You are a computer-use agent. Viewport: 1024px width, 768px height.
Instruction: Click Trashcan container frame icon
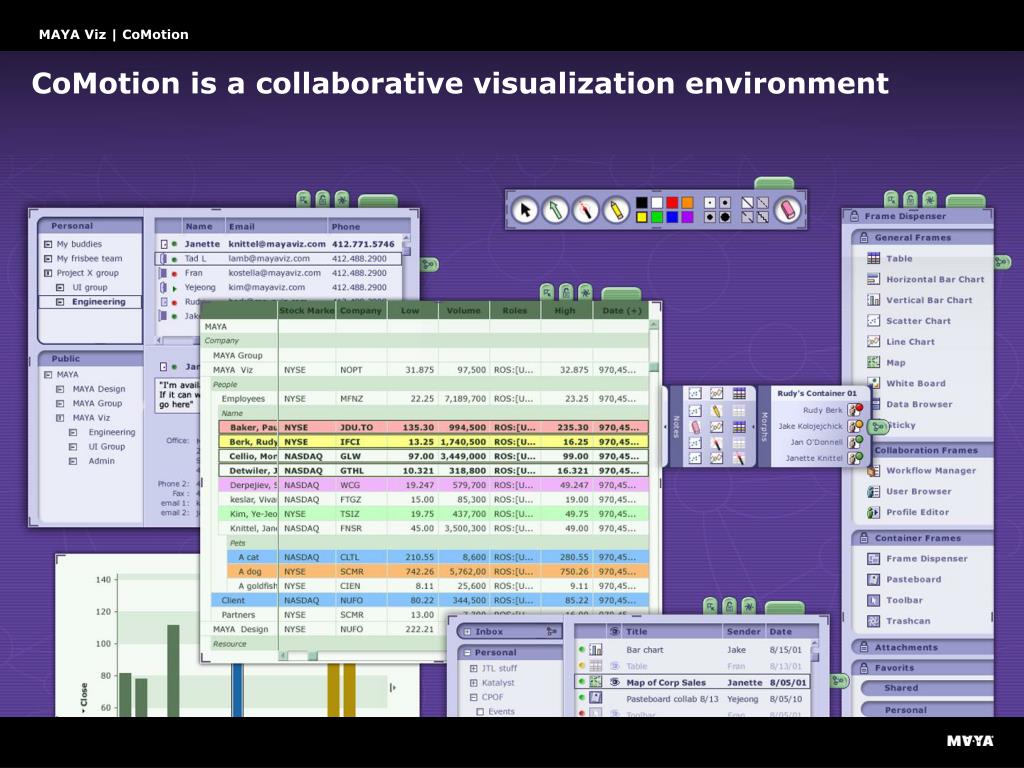point(873,621)
